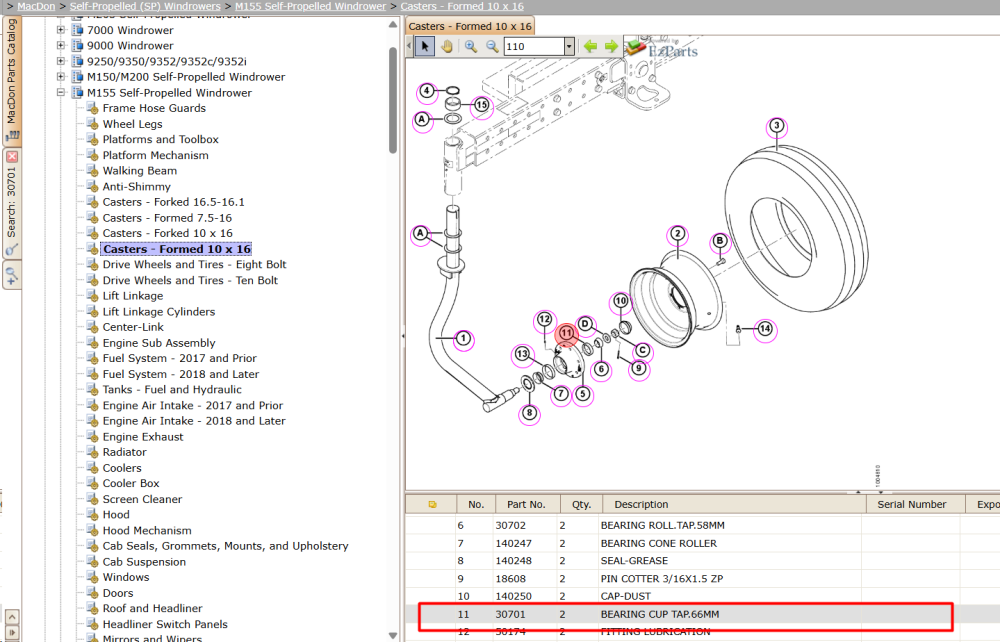Click callout 11 in the diagram
Viewport: 1000px width, 642px height.
566,333
